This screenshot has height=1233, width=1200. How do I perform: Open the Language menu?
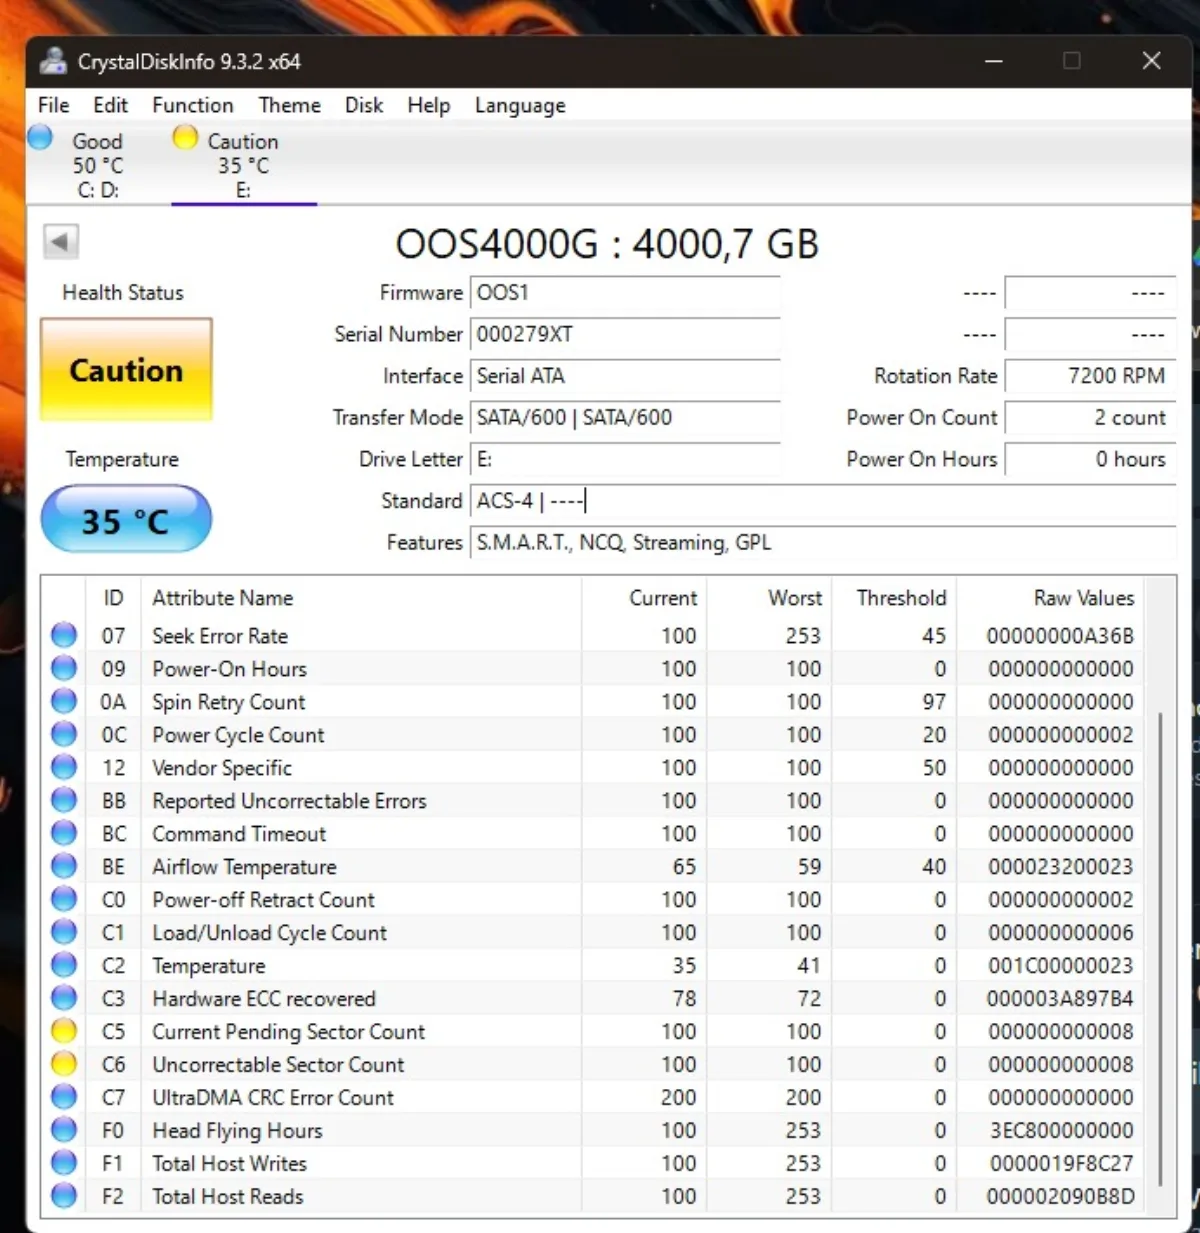pyautogui.click(x=520, y=105)
